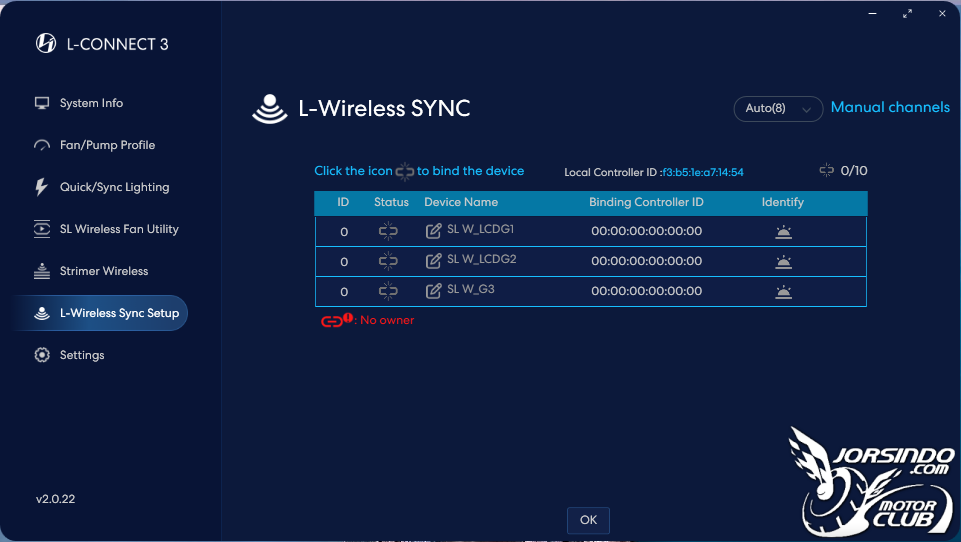Click the version label v2.0.22
This screenshot has width=961, height=542.
55,499
